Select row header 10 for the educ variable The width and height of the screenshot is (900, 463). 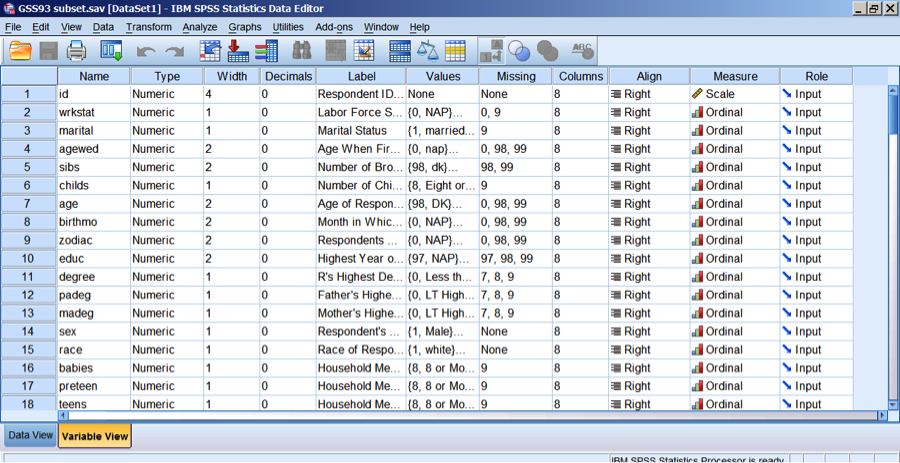[29, 259]
